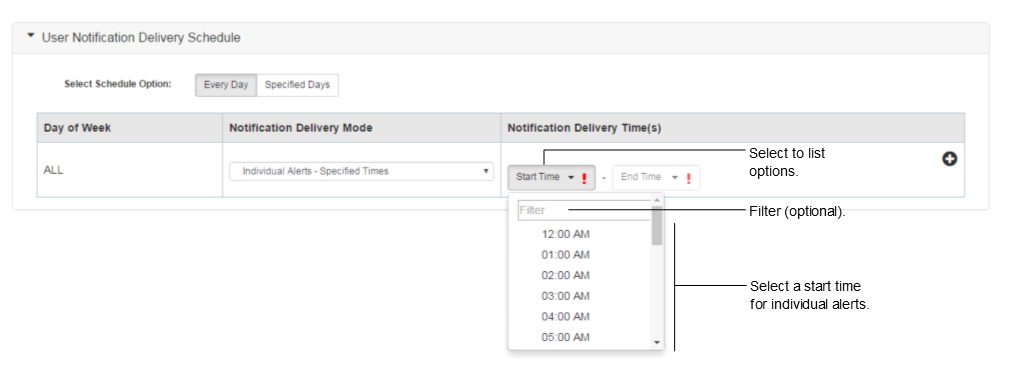Image resolution: width=1012 pixels, height=383 pixels.
Task: Choose 04:00 AM from the time list
Action: click(x=565, y=316)
